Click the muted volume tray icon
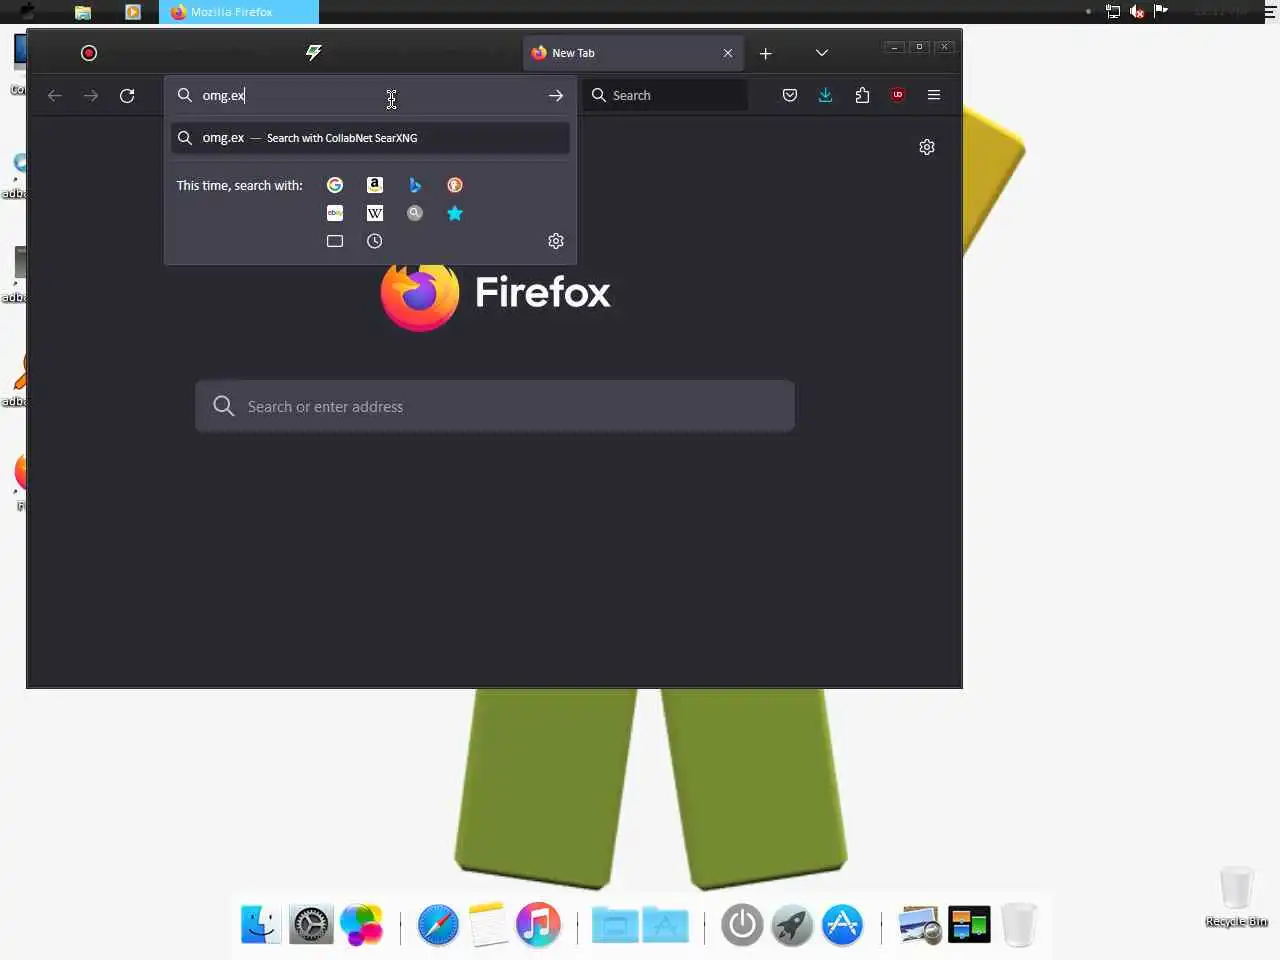Screen dimensions: 1280x960 [1137, 11]
